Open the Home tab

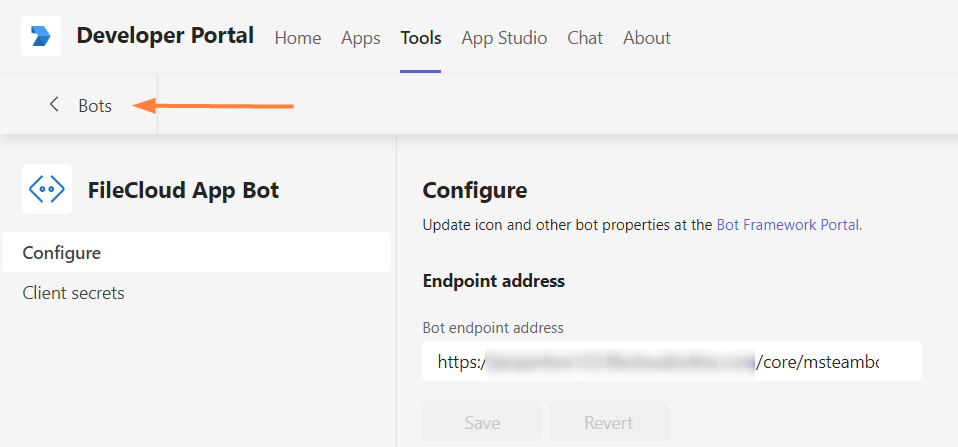298,38
